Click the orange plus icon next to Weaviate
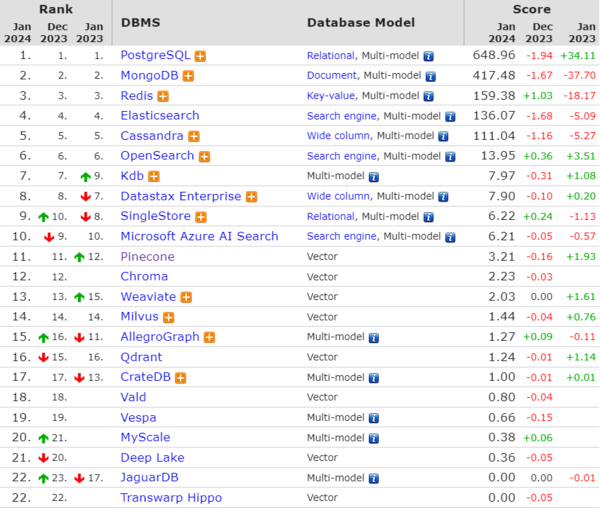 [186, 297]
